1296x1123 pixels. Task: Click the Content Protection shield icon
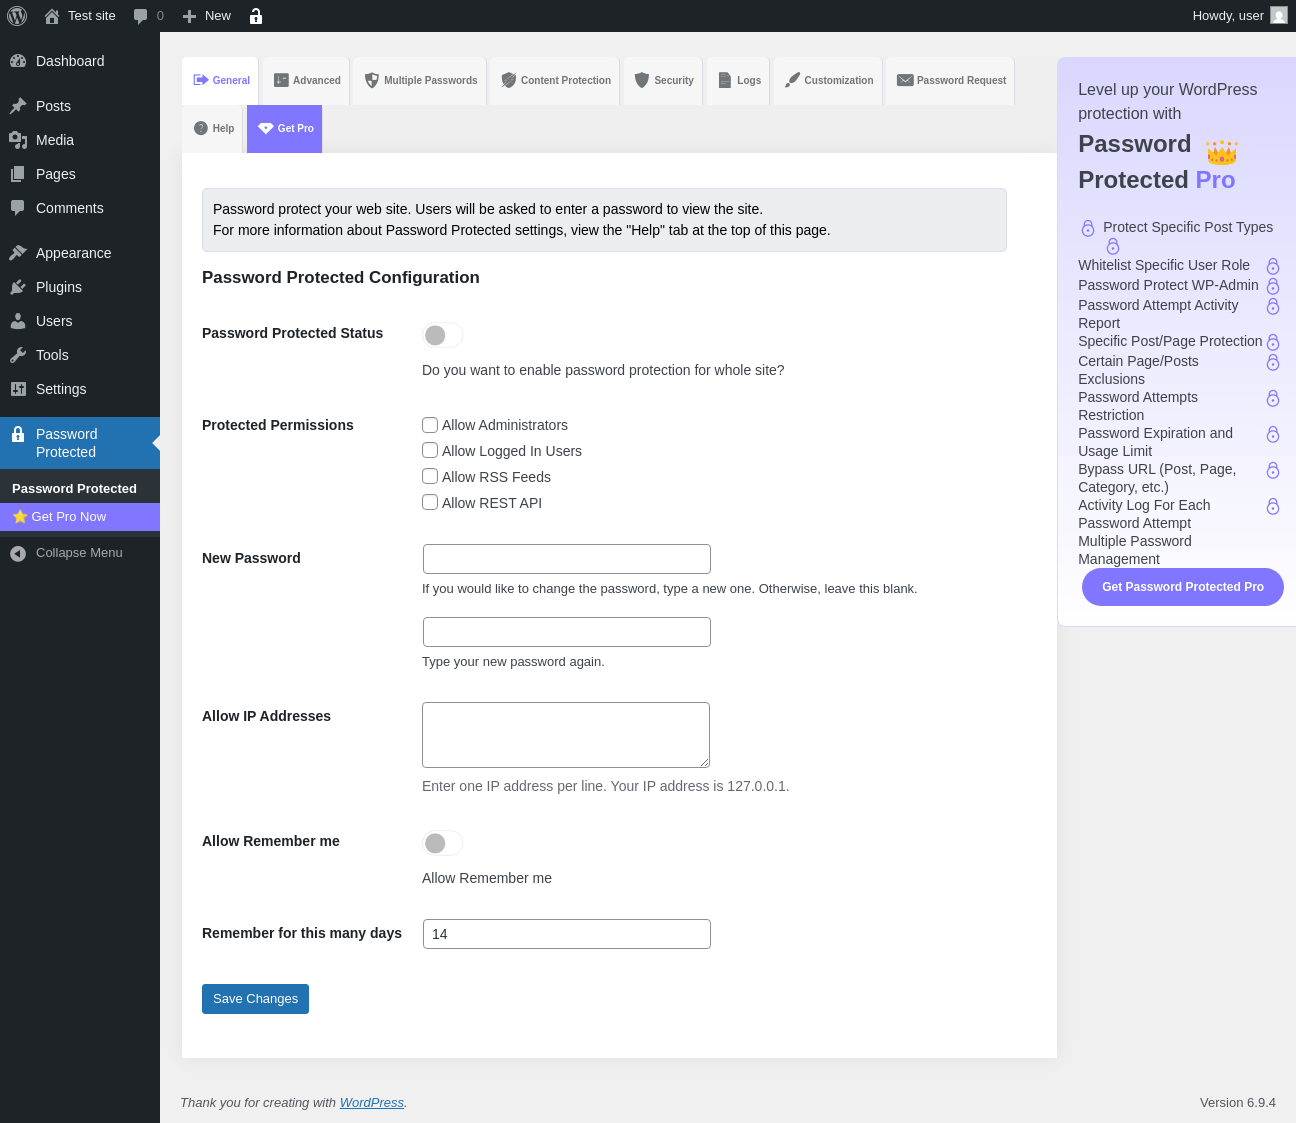click(509, 80)
